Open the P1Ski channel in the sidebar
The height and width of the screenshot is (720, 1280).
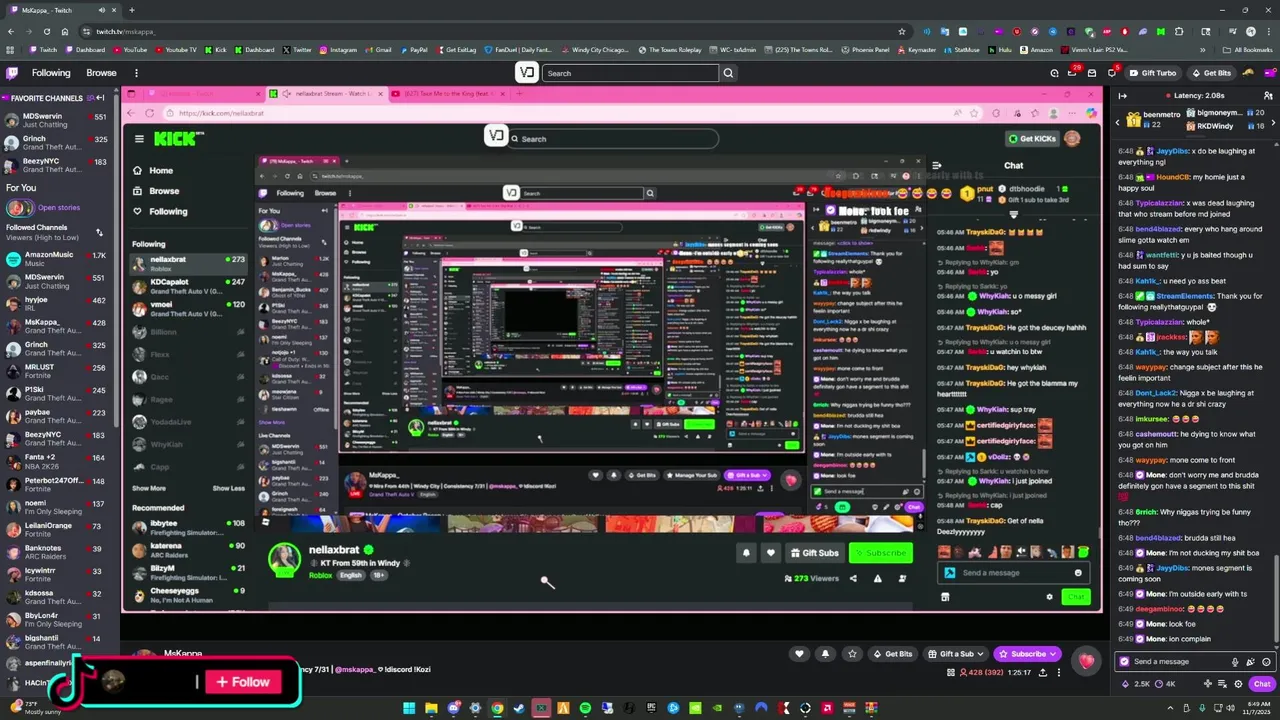59,394
